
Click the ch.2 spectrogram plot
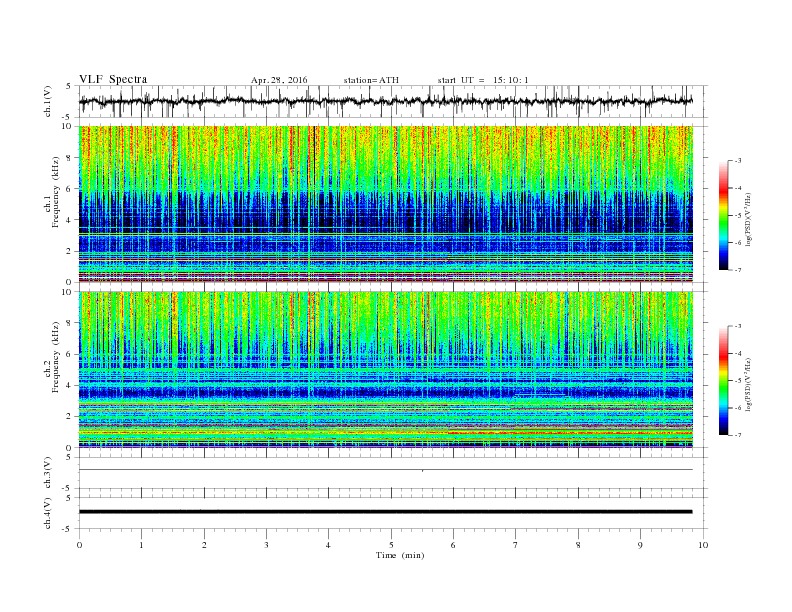tap(386, 370)
